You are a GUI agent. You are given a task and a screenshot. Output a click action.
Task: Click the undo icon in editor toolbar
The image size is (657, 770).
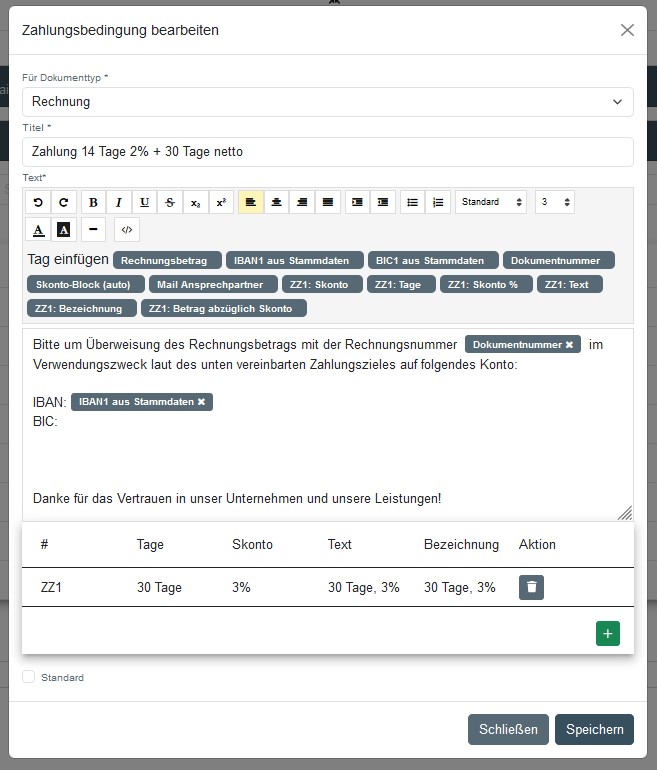(x=38, y=202)
